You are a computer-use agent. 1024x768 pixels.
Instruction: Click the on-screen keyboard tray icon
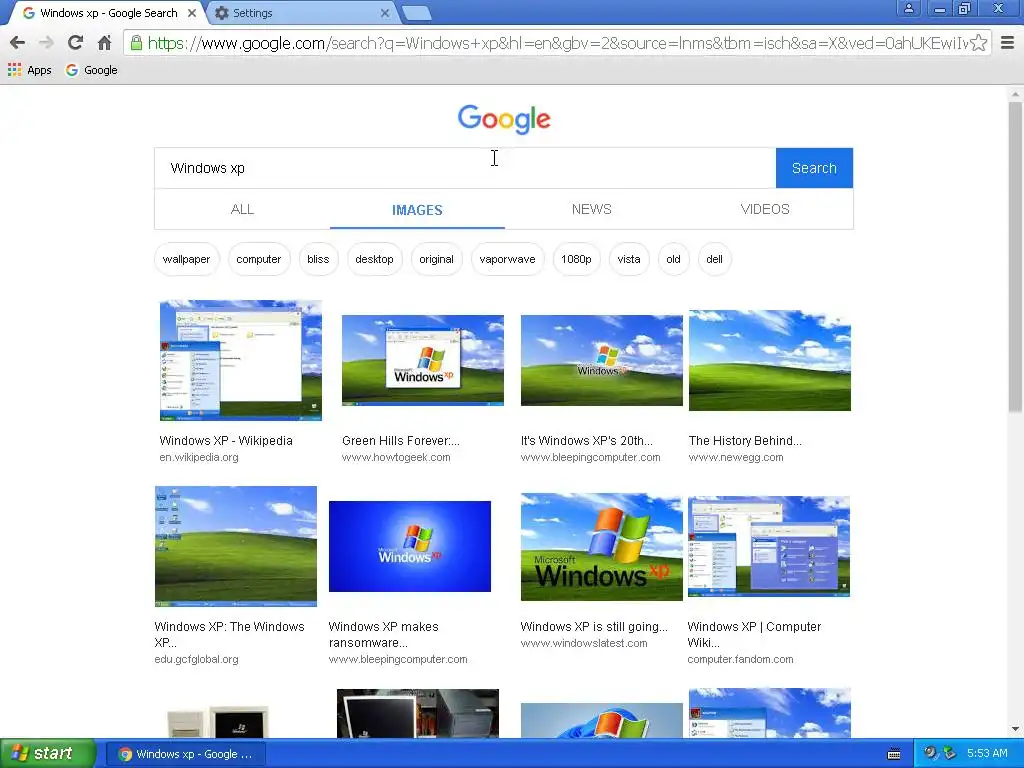pos(894,754)
